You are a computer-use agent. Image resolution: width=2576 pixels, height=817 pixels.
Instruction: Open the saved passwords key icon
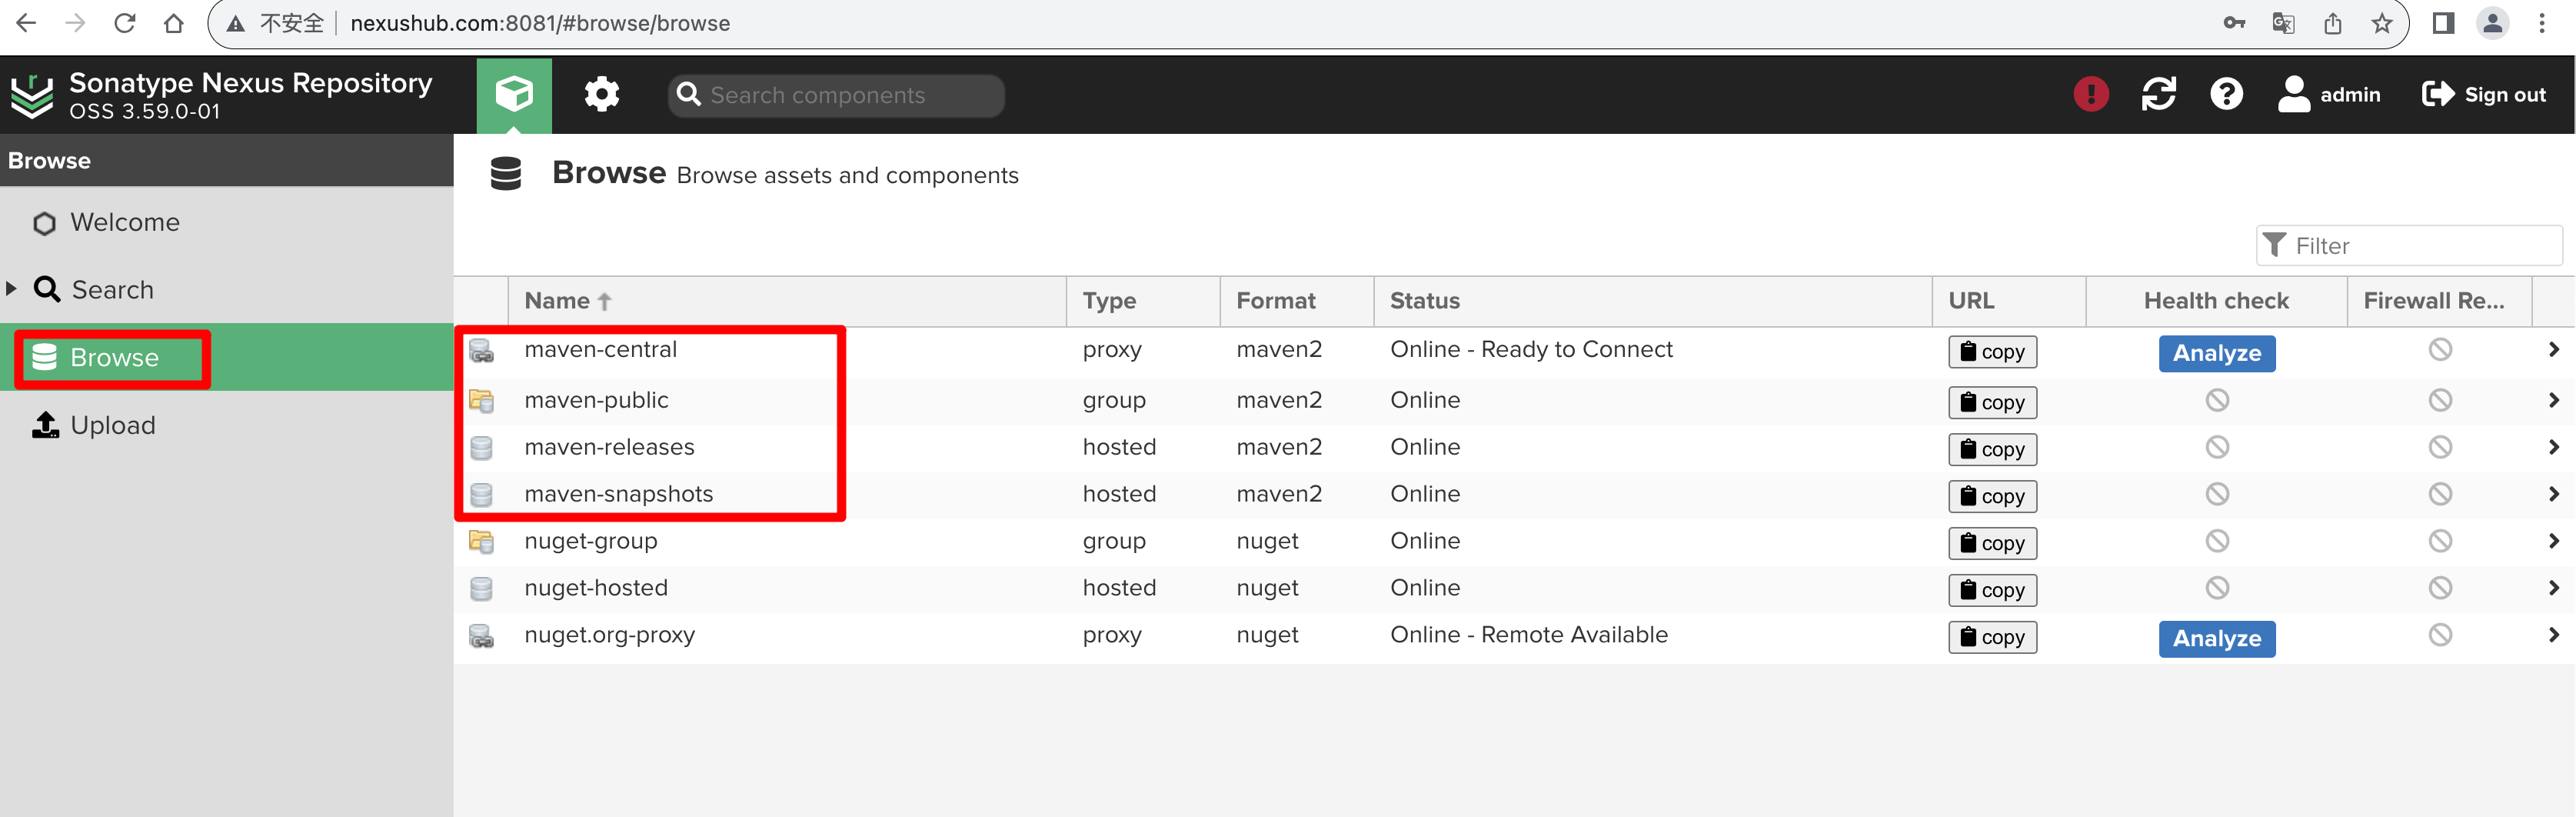coord(2234,23)
